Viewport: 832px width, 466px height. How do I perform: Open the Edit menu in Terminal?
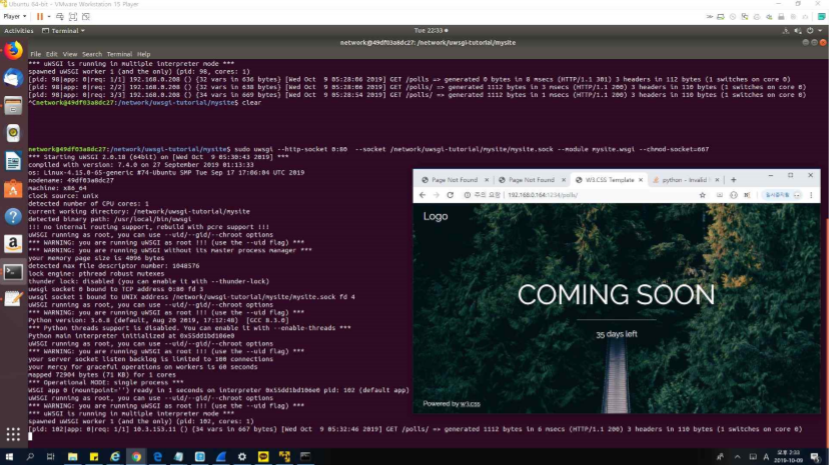tap(51, 54)
